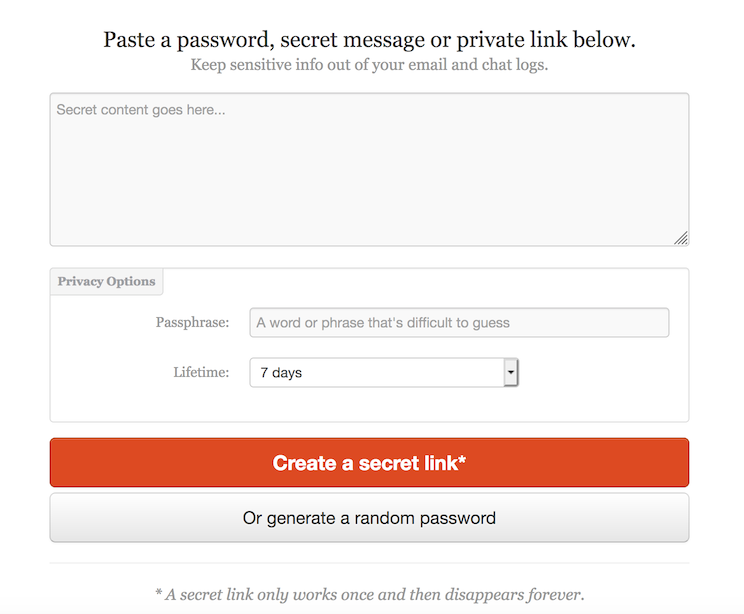Click inside the large secret content textarea

[369, 169]
